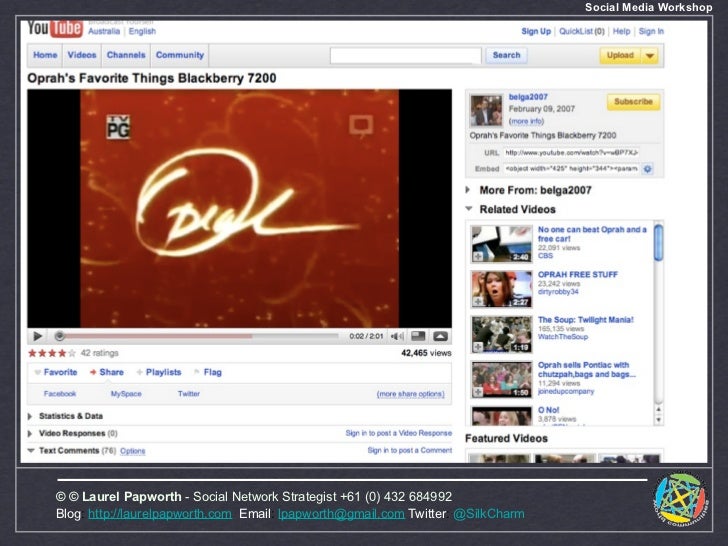728x546 pixels.
Task: Add The Soup Twilight Mania to QuickList
Action: point(478,347)
